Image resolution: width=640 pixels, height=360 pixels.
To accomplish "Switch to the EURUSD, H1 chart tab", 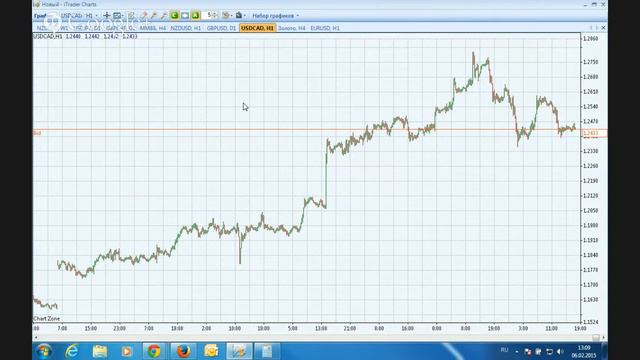I will pos(325,28).
